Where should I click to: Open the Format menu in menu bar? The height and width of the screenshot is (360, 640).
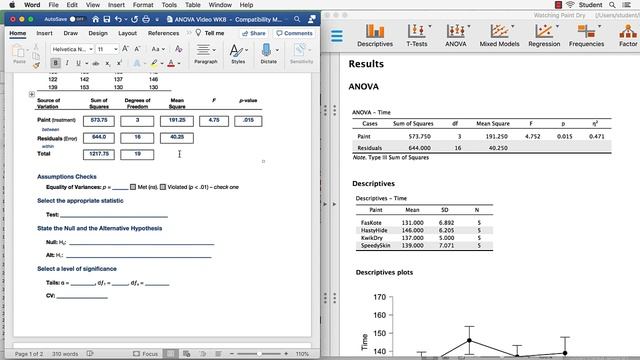pos(143,5)
